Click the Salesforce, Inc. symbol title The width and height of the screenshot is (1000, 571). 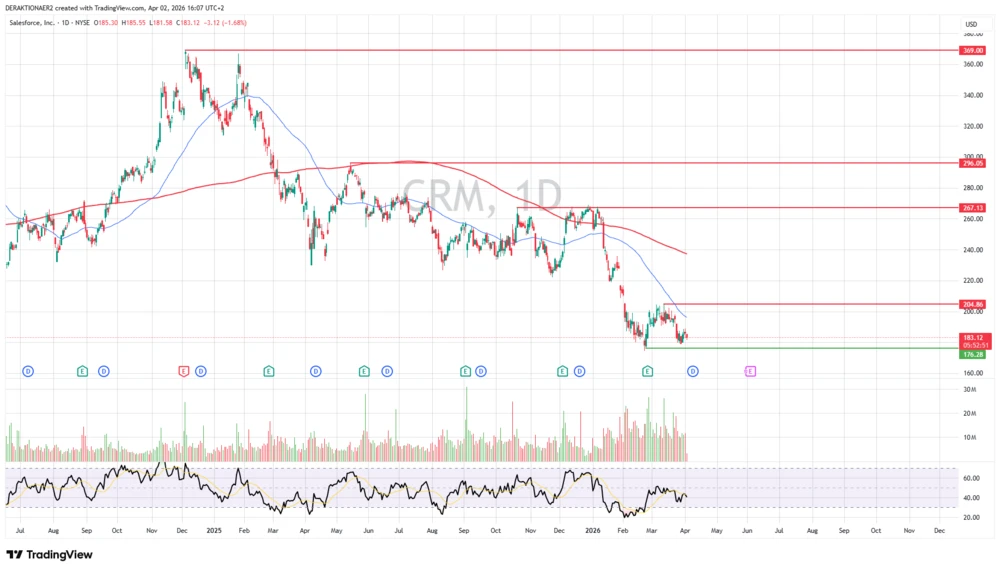point(32,23)
